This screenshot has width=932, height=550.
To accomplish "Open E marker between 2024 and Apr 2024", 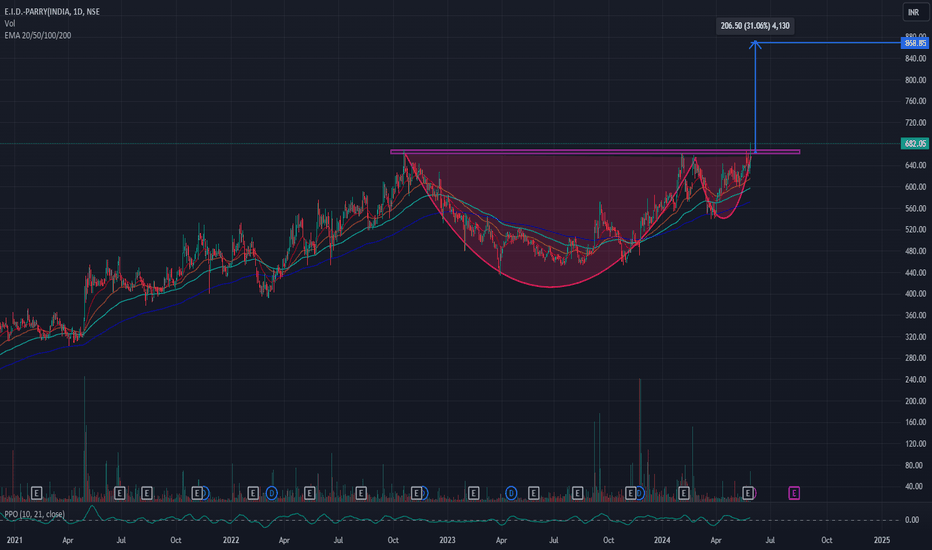I will pos(684,493).
